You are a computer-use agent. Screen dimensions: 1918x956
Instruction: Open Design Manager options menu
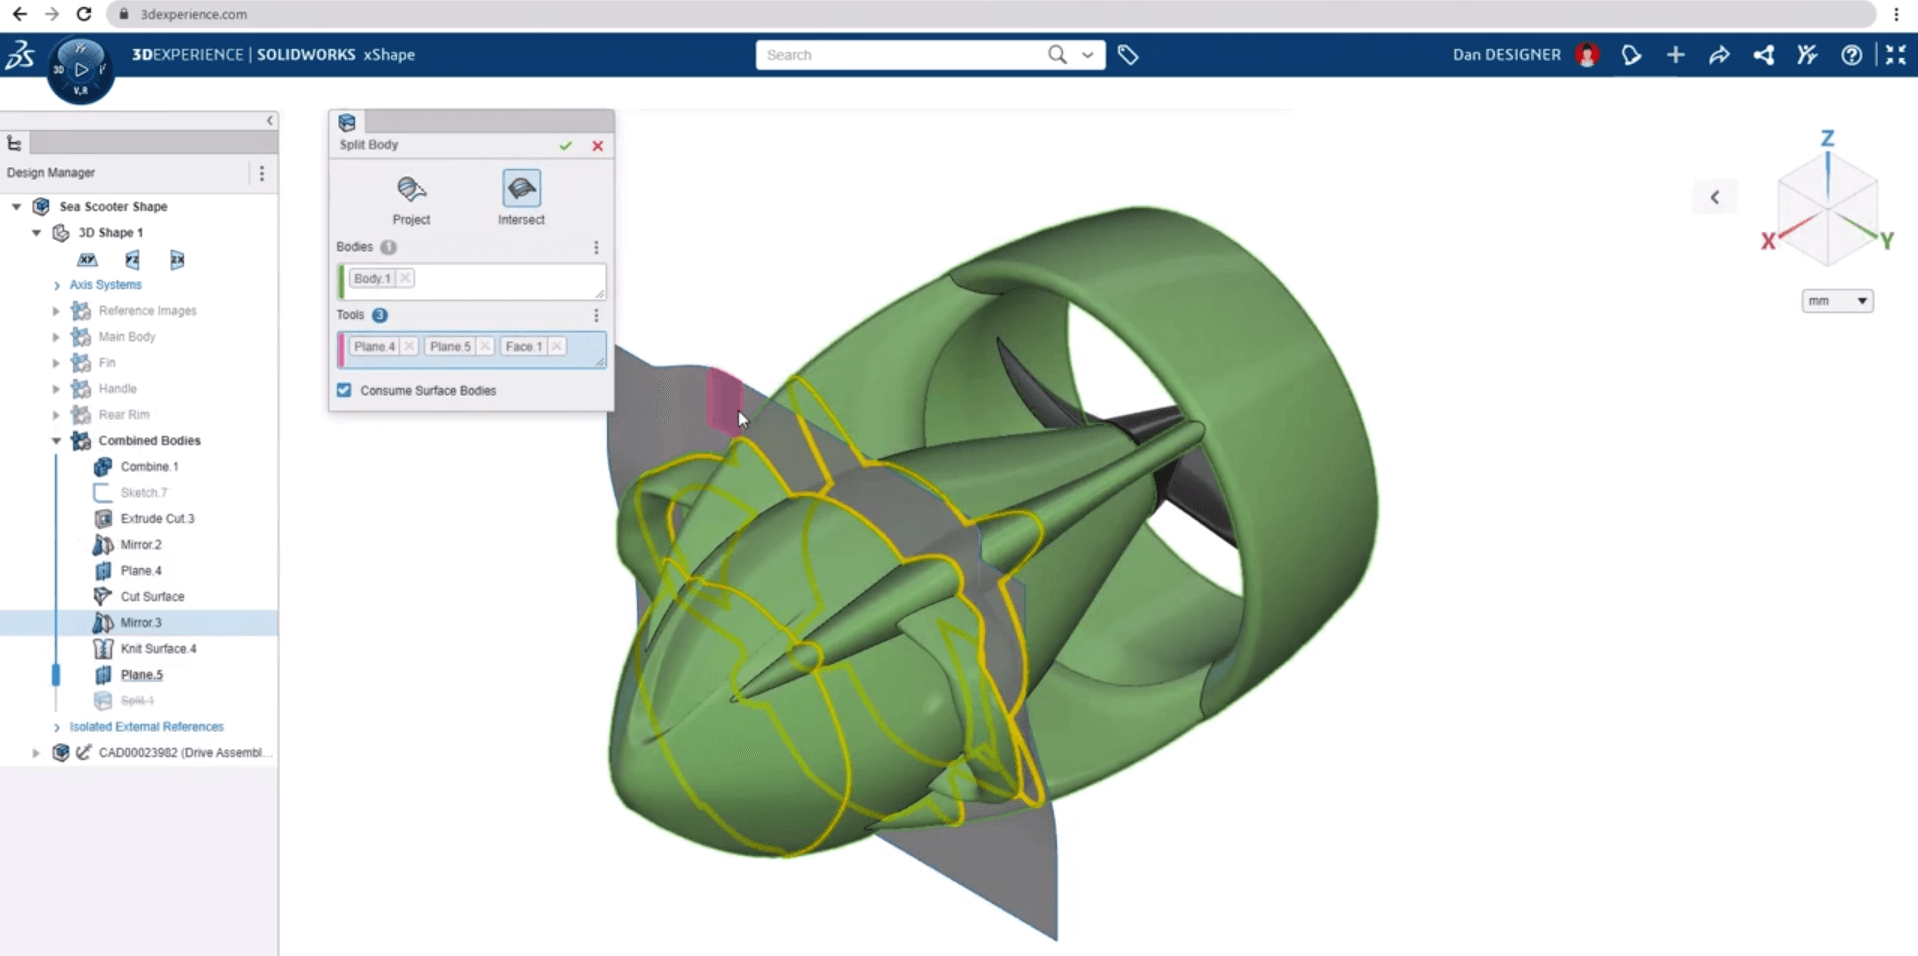262,173
